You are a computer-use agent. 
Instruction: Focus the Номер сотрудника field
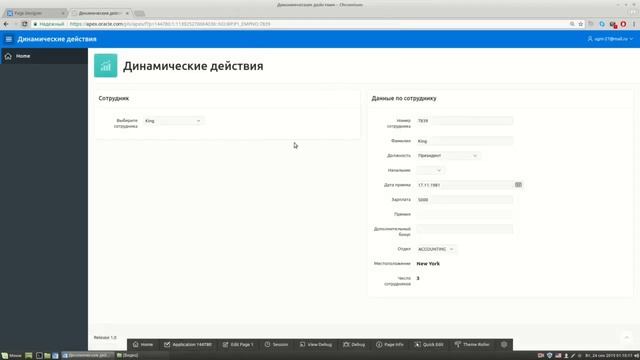pos(464,121)
